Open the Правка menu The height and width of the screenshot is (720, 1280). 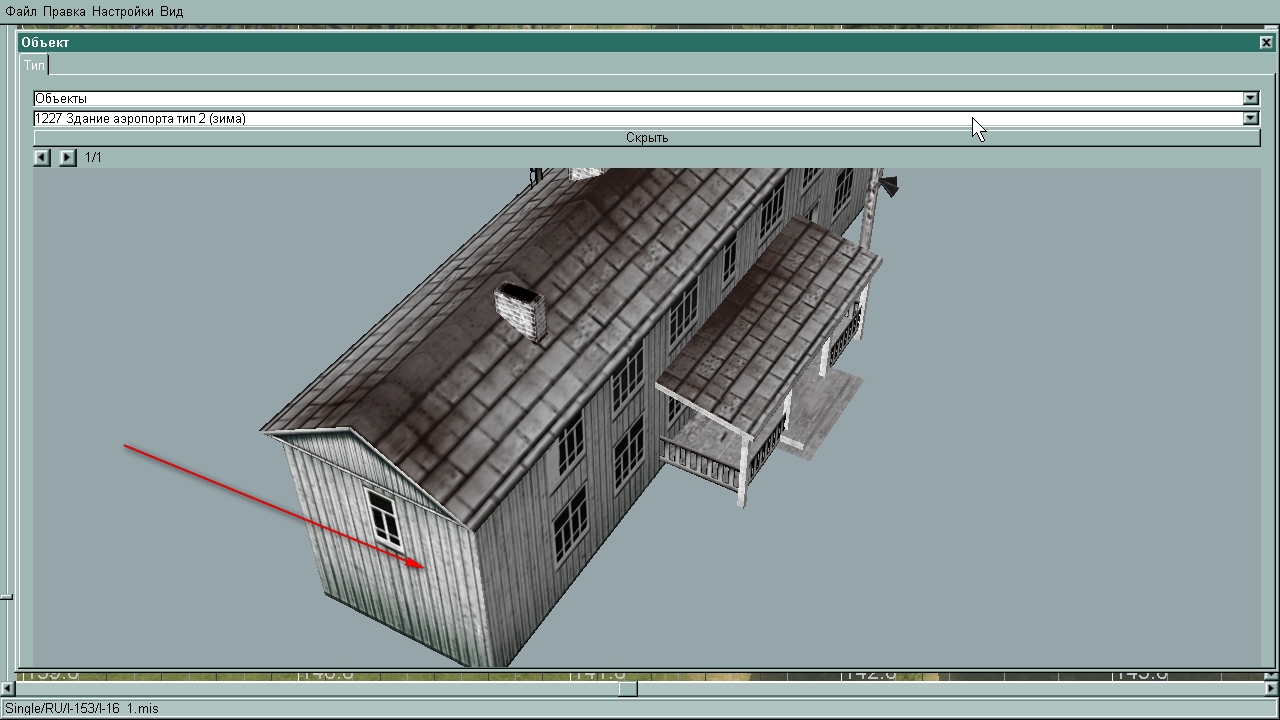pos(64,11)
